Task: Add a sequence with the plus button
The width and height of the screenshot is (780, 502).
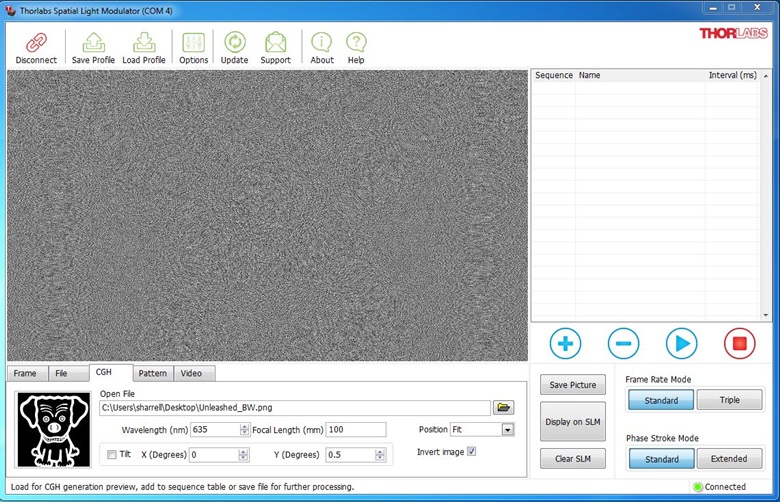Action: [x=565, y=343]
